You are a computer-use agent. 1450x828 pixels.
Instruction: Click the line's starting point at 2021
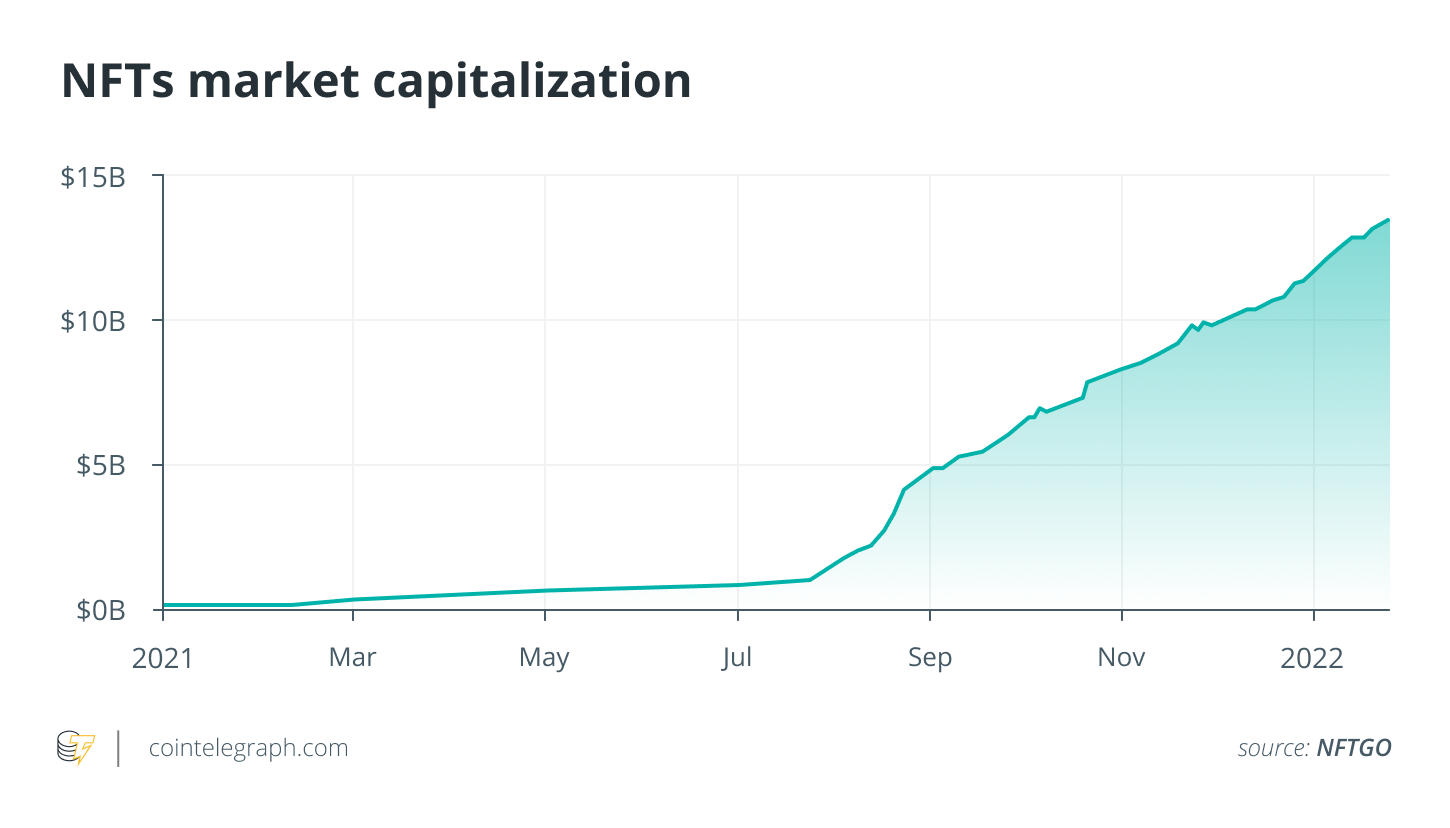pos(164,604)
